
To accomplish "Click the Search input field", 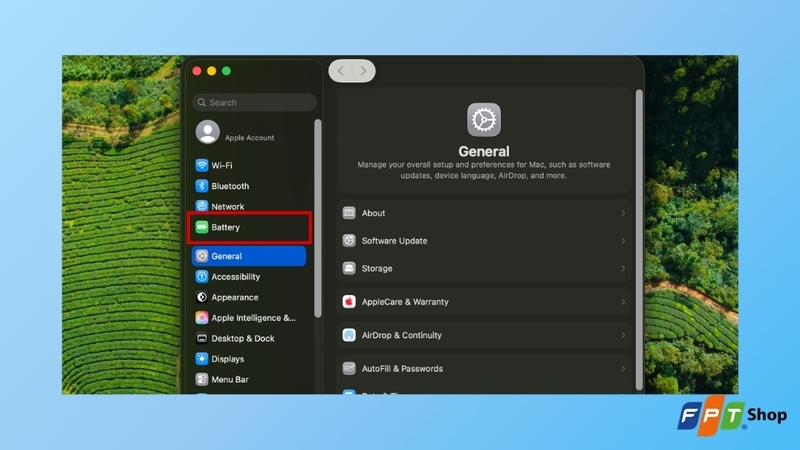I will click(254, 103).
